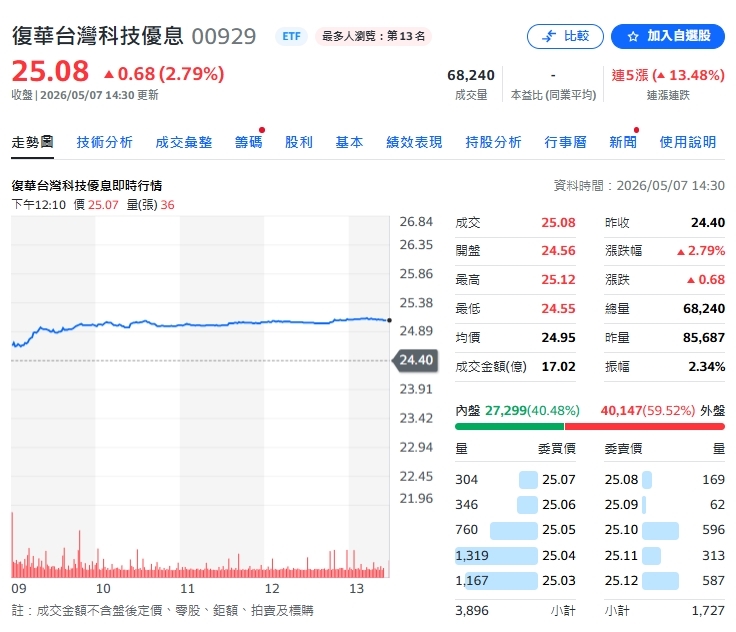Click the 內盤 green portion of ratio bar

click(x=509, y=426)
